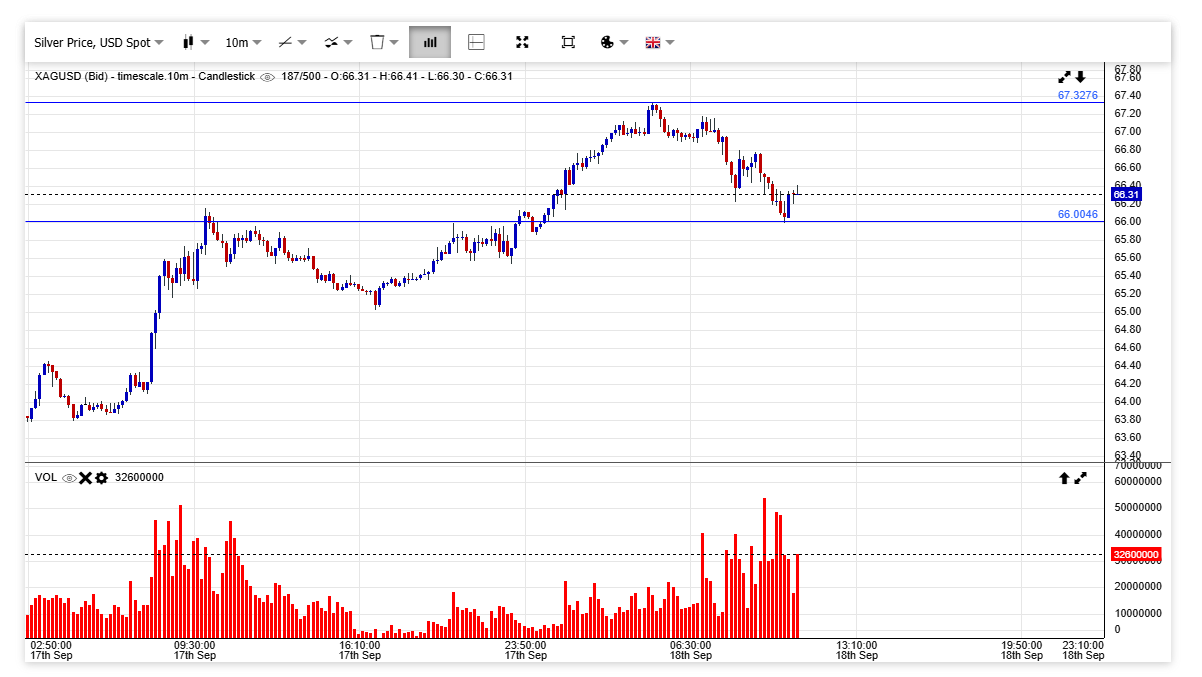Toggle XAGUSD series visibility eye icon
1202x677 pixels.
click(x=267, y=77)
